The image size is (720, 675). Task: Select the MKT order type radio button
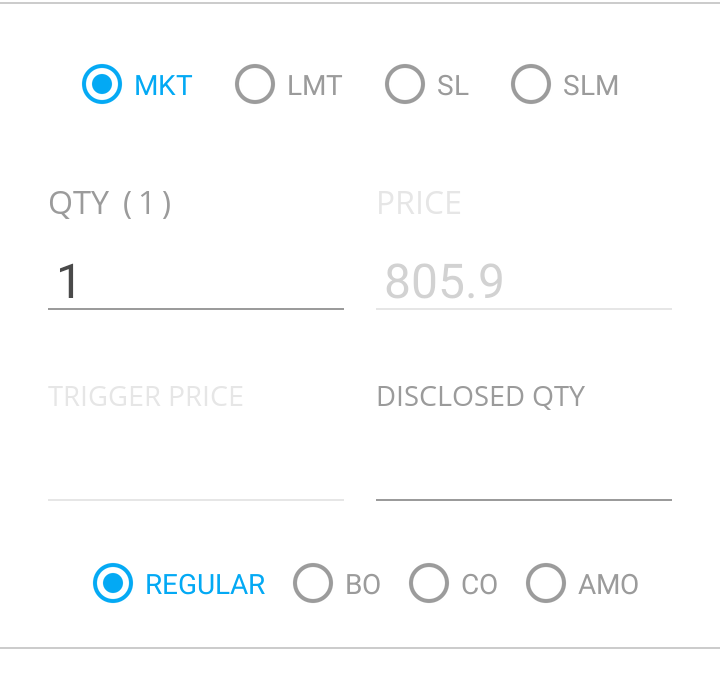pyautogui.click(x=102, y=84)
